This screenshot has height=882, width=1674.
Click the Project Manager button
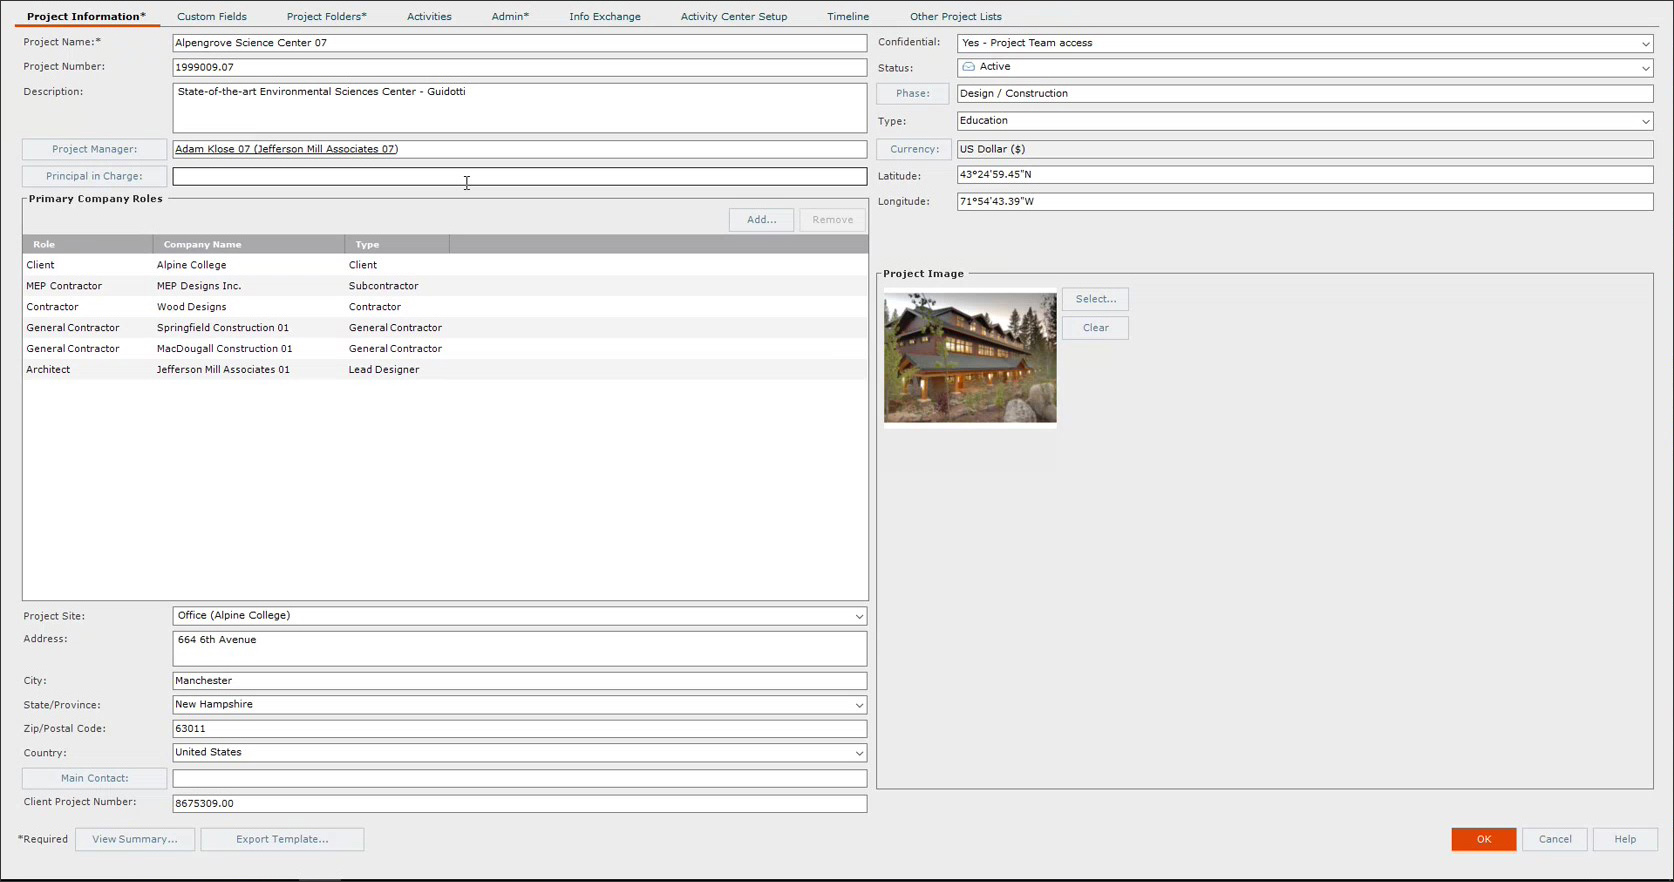click(94, 149)
